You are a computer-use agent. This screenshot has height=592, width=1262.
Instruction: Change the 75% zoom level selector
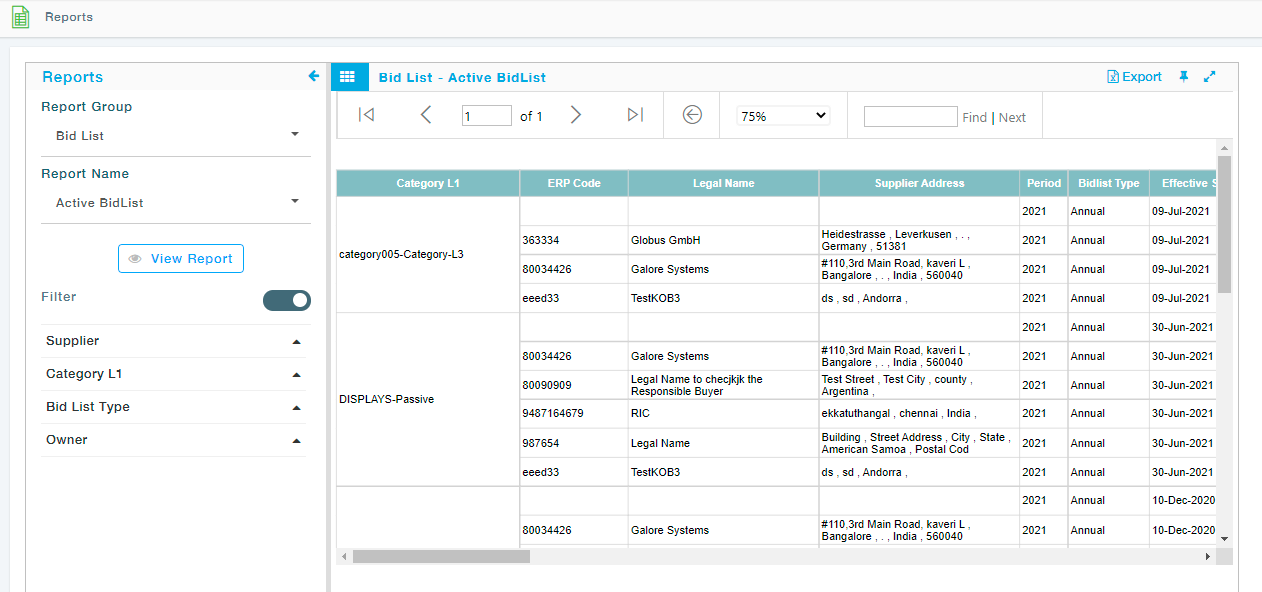pyautogui.click(x=782, y=115)
